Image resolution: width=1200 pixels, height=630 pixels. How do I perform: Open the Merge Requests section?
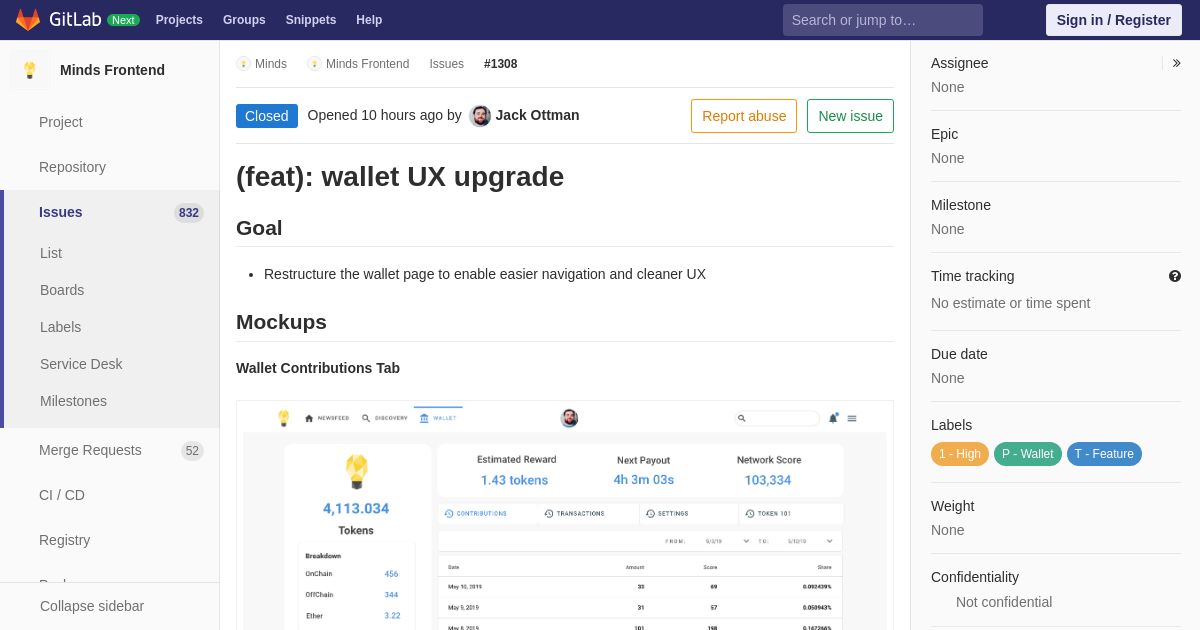(x=90, y=450)
